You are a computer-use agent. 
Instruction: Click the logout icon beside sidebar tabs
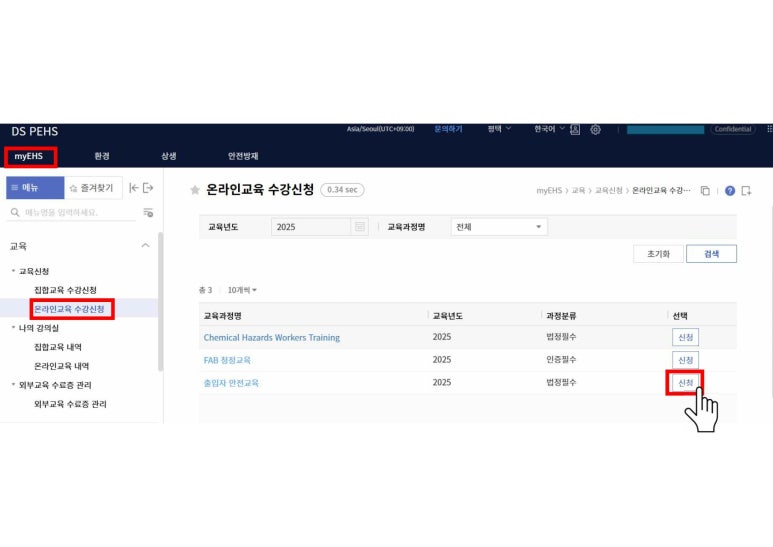coord(149,188)
